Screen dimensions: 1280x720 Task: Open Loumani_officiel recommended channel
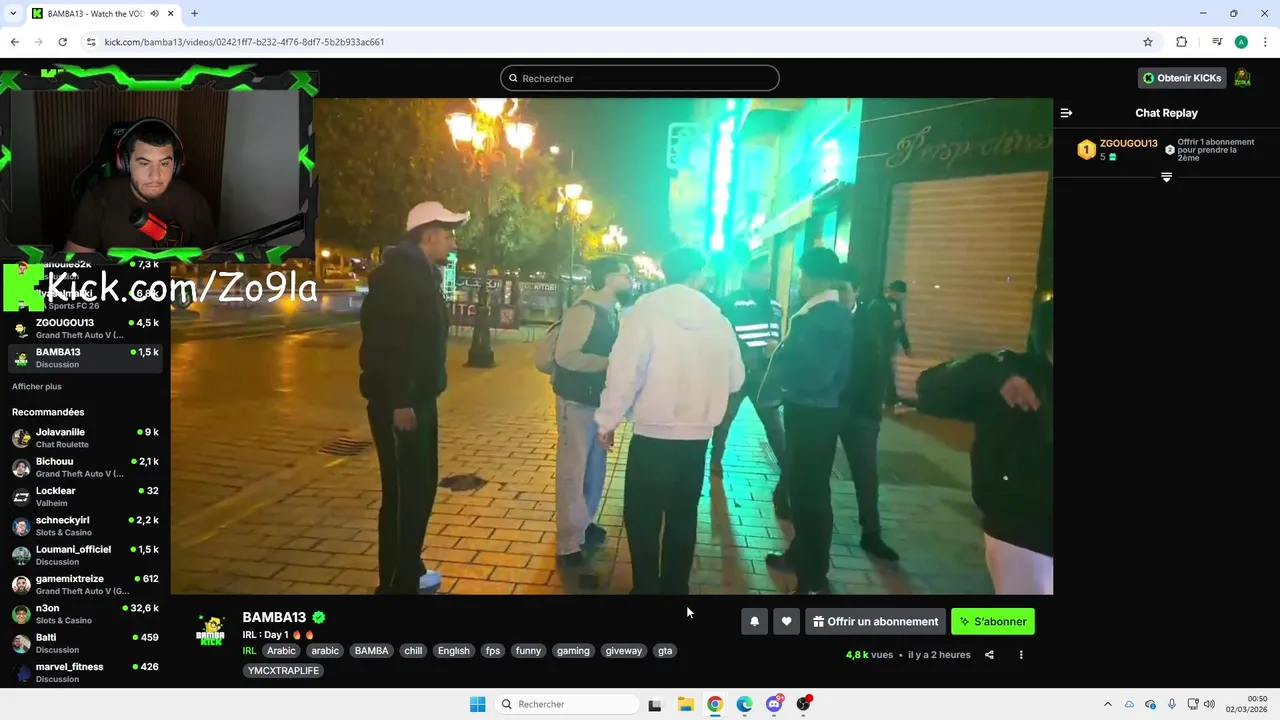point(85,555)
